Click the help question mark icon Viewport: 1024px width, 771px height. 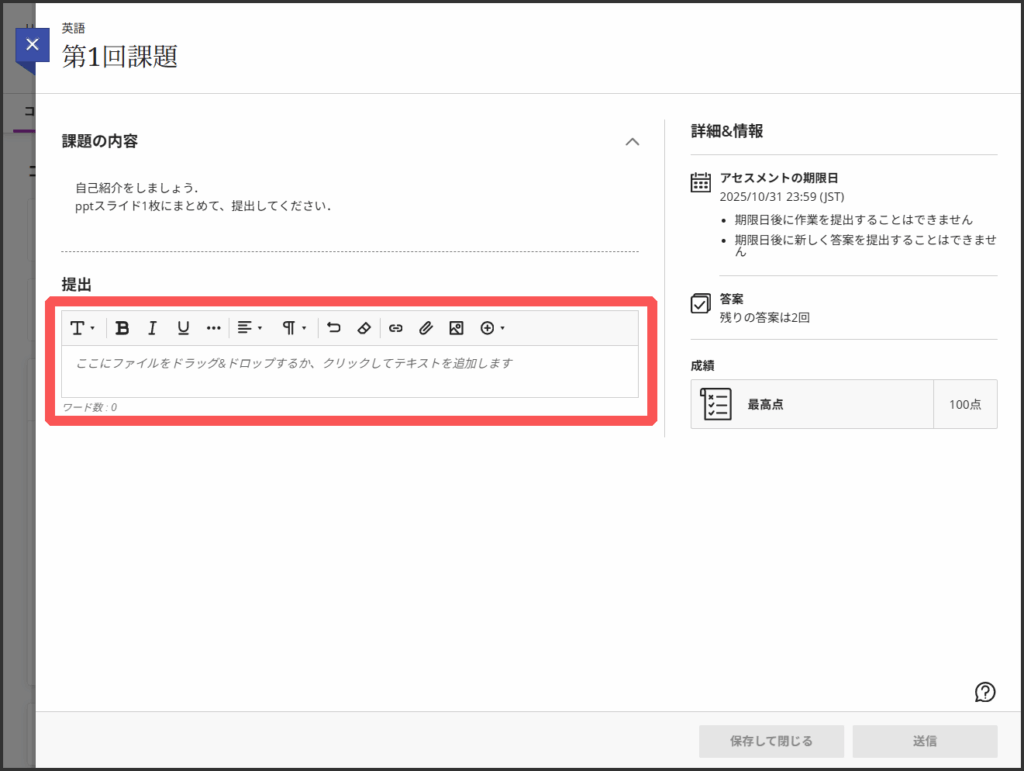point(985,692)
